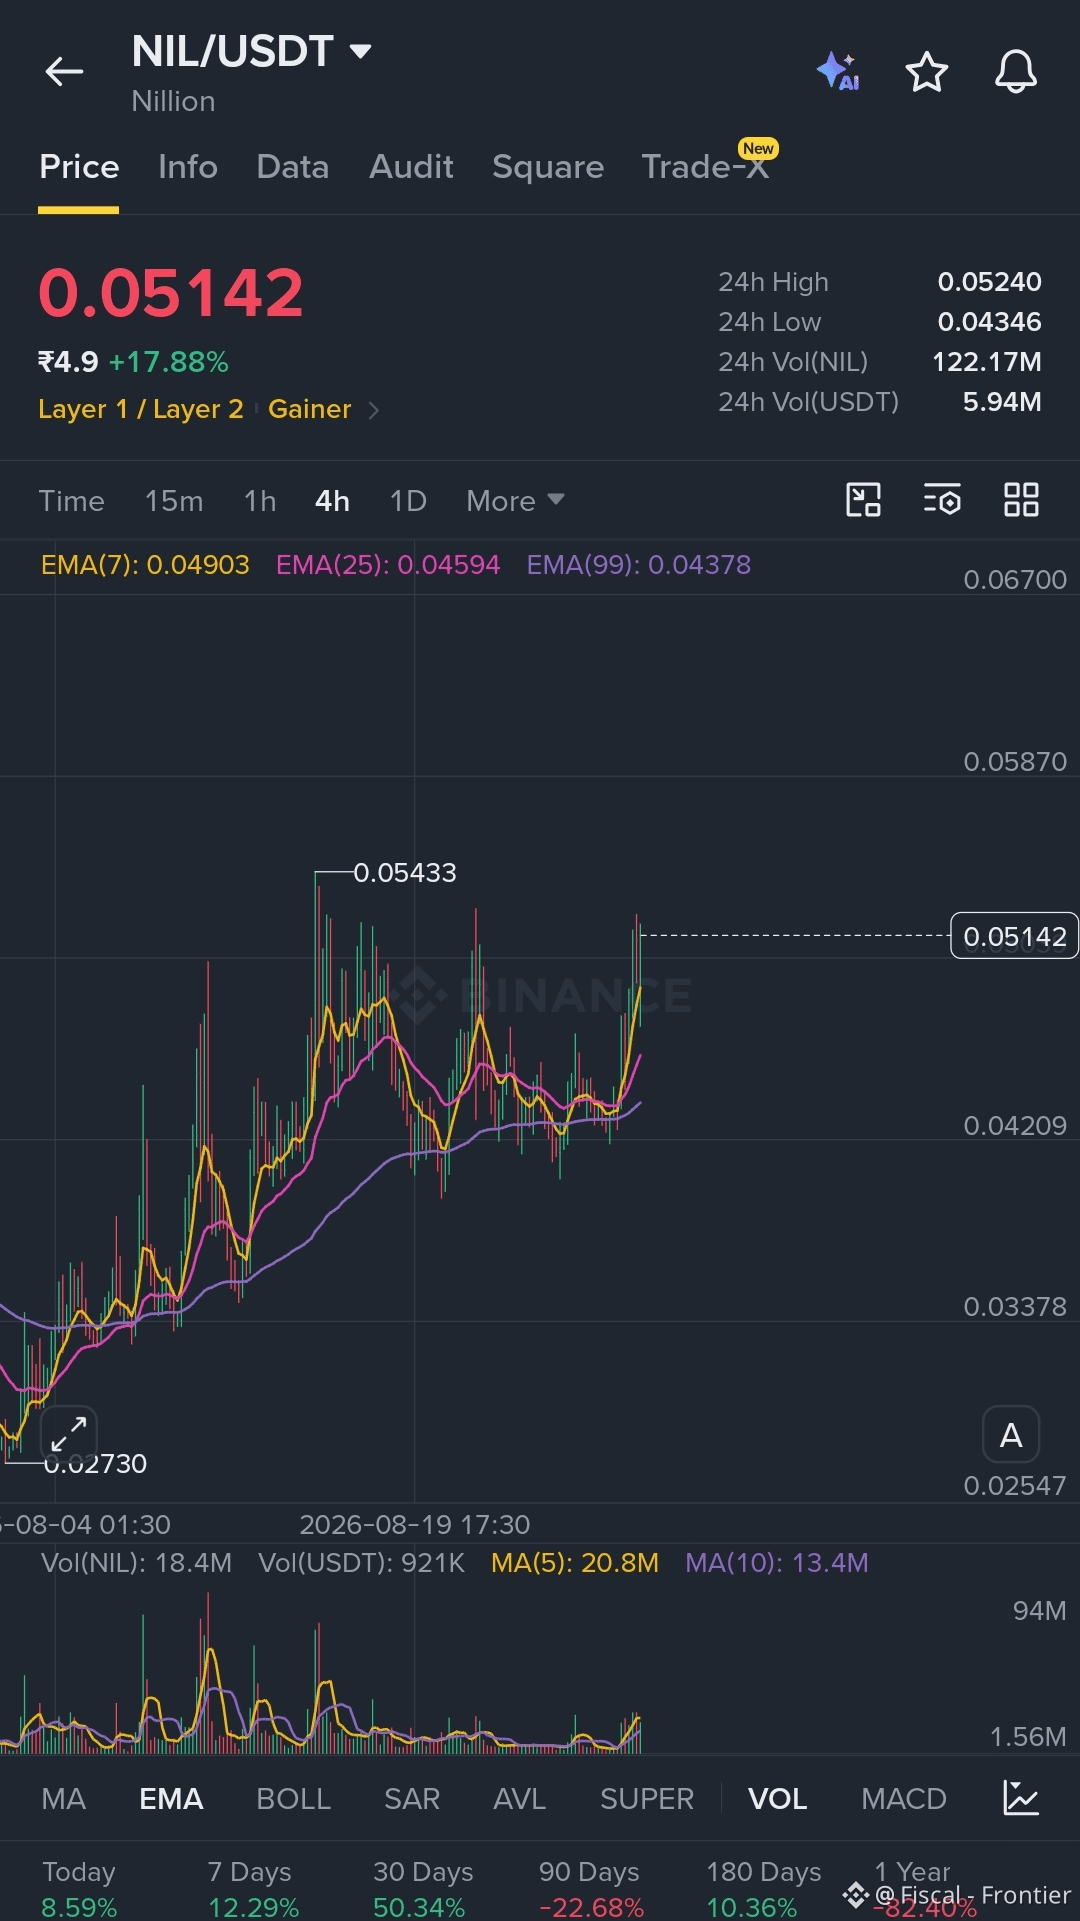Screen dimensions: 1080x1921
Task: Tap MA(5): 20.8M volume legend
Action: click(575, 1563)
